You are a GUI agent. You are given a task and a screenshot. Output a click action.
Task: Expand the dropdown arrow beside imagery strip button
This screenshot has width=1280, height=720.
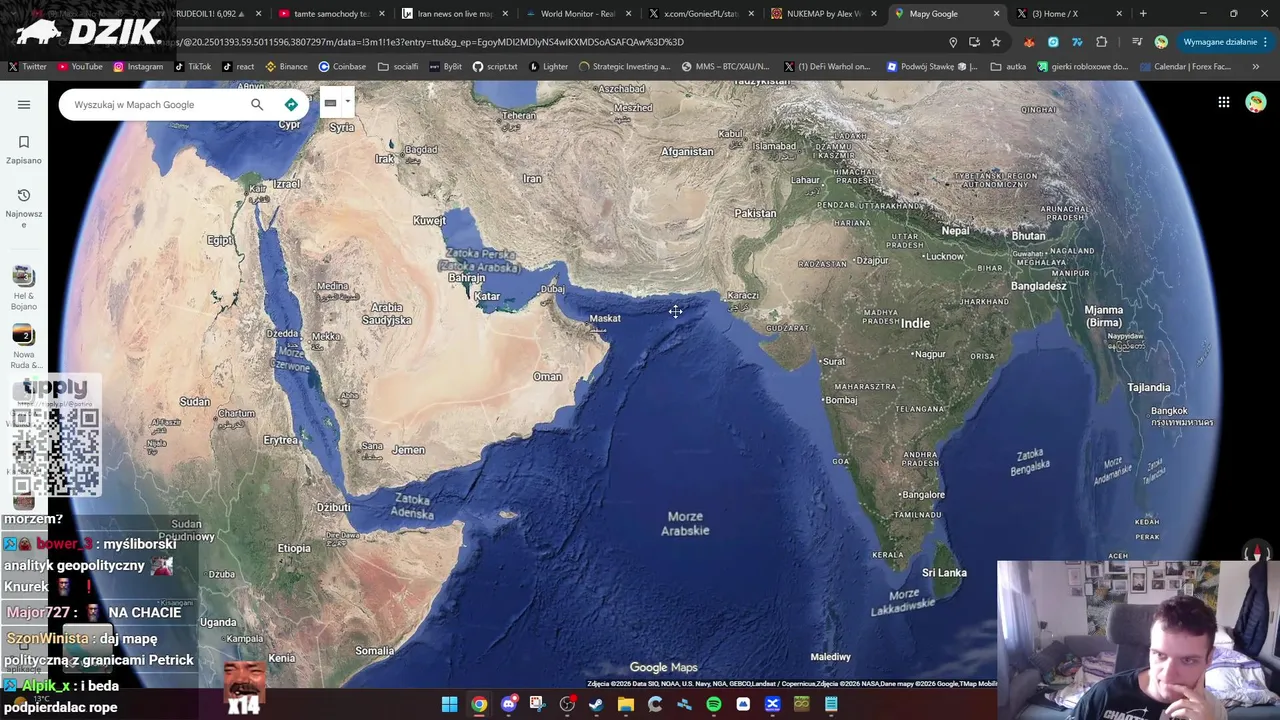pos(347,102)
